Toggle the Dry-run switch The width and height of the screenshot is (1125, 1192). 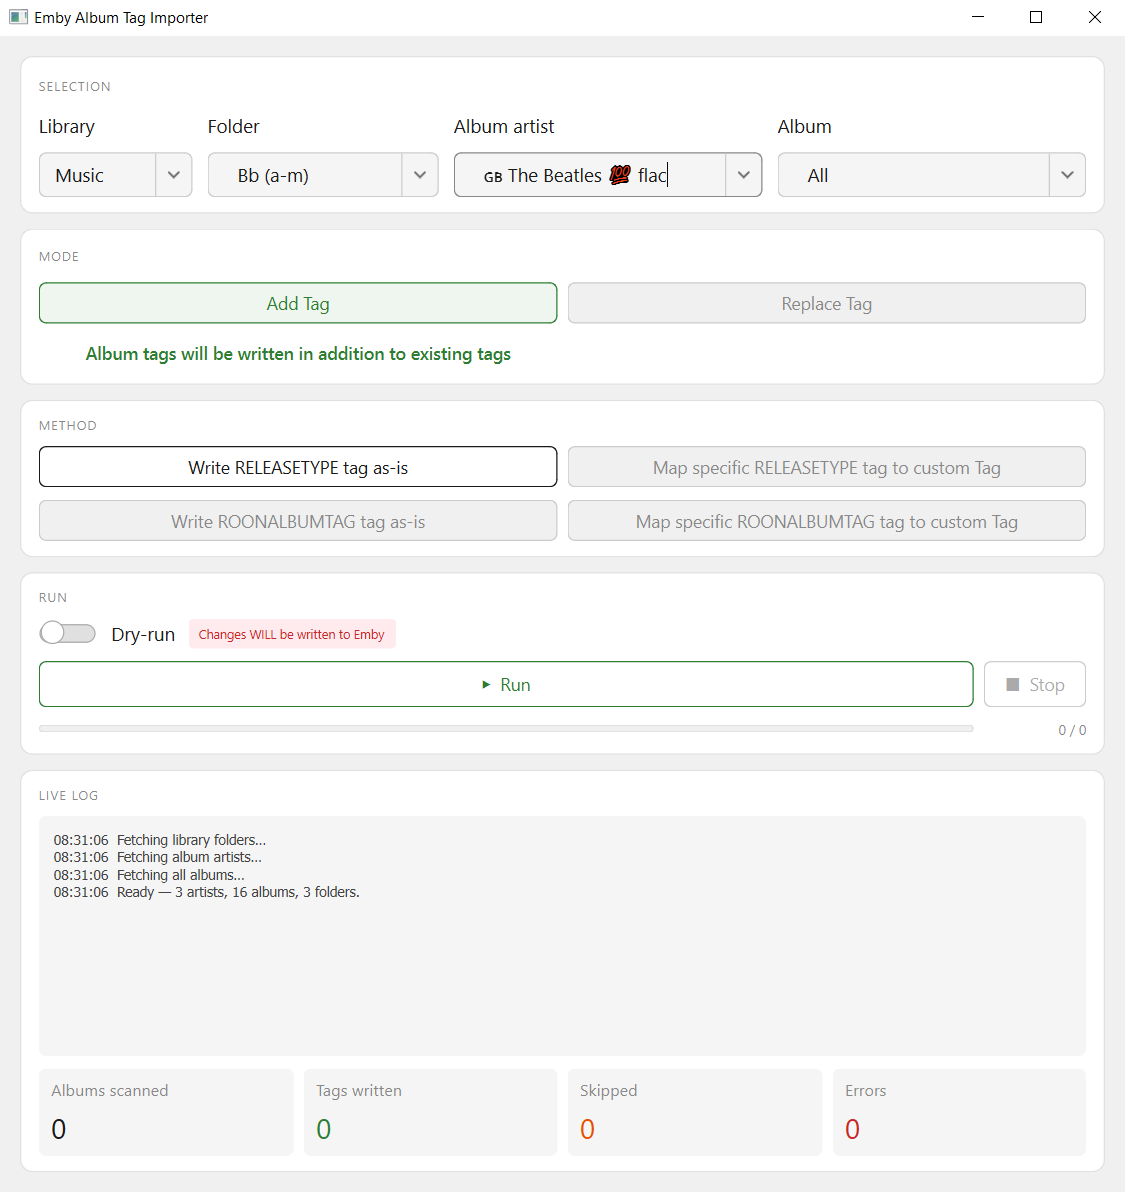click(68, 634)
